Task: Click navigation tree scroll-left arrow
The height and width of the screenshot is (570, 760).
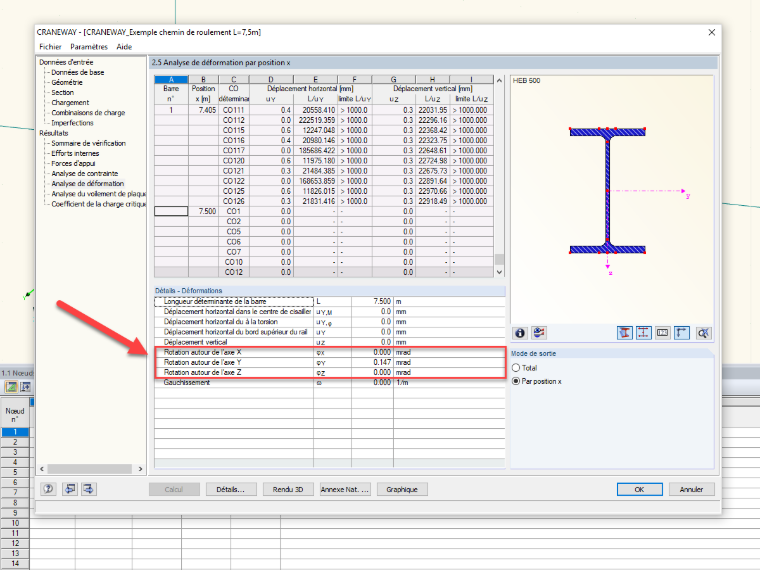Action: pyautogui.click(x=42, y=469)
